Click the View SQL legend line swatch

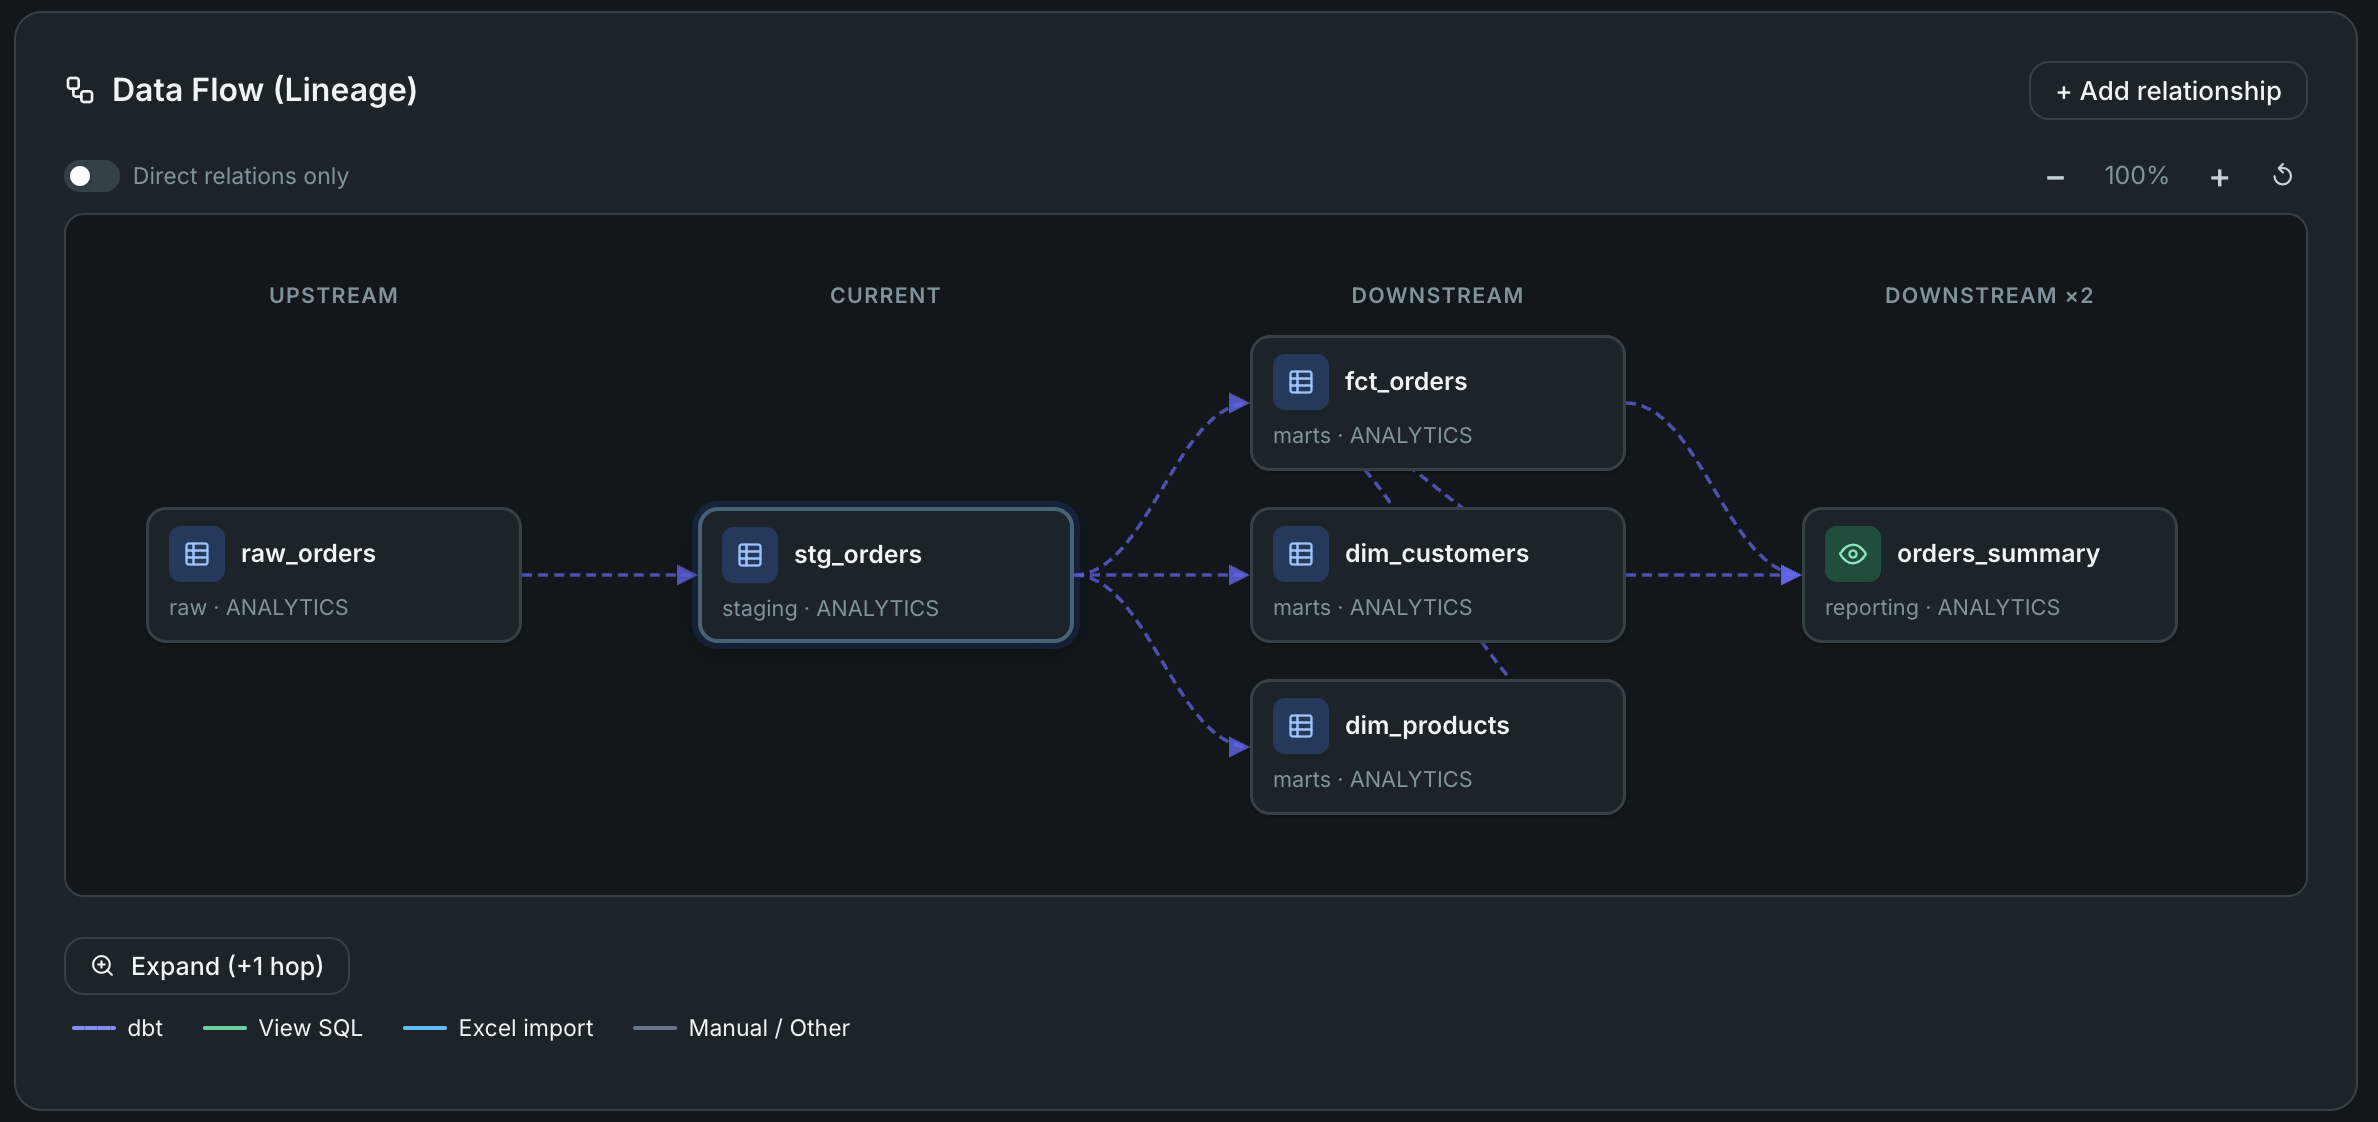coord(225,1028)
